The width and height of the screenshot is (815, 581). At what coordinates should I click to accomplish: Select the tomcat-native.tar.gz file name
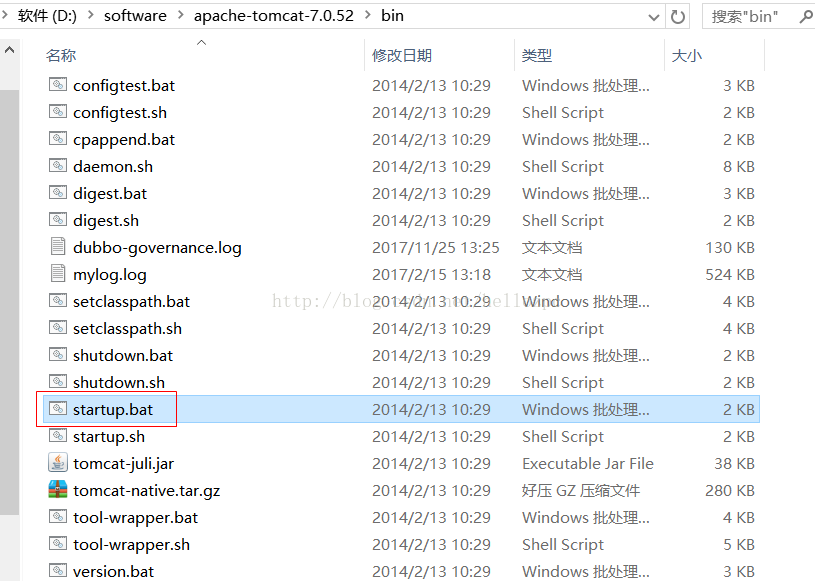(147, 491)
